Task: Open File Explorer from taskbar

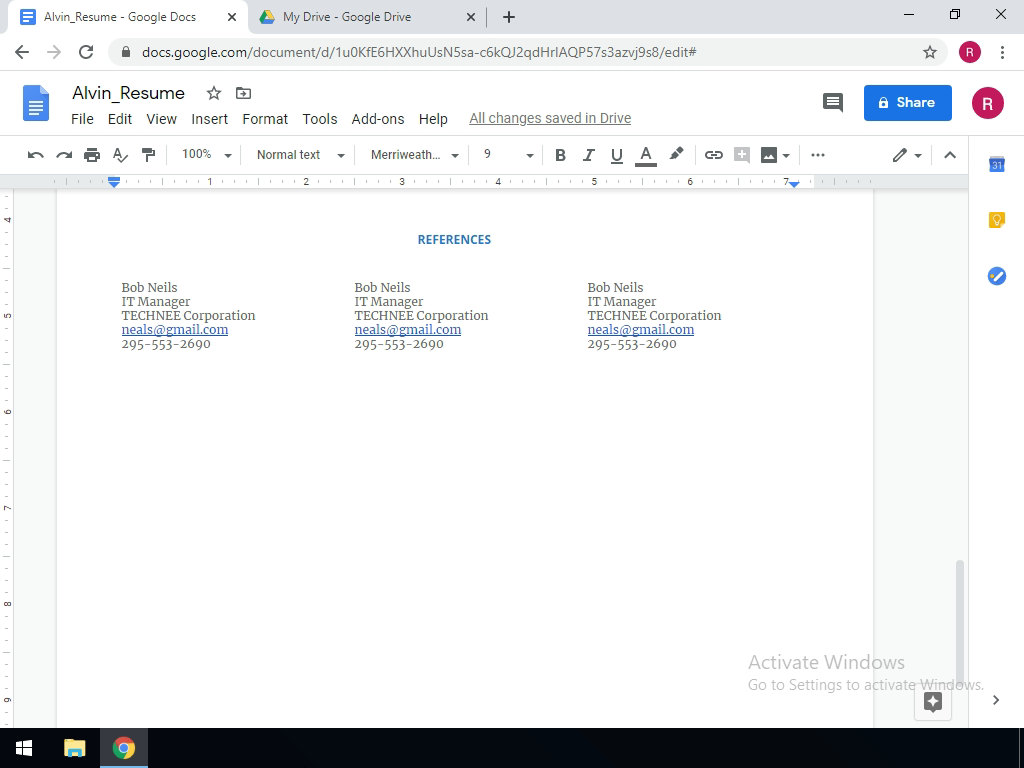Action: 74,748
